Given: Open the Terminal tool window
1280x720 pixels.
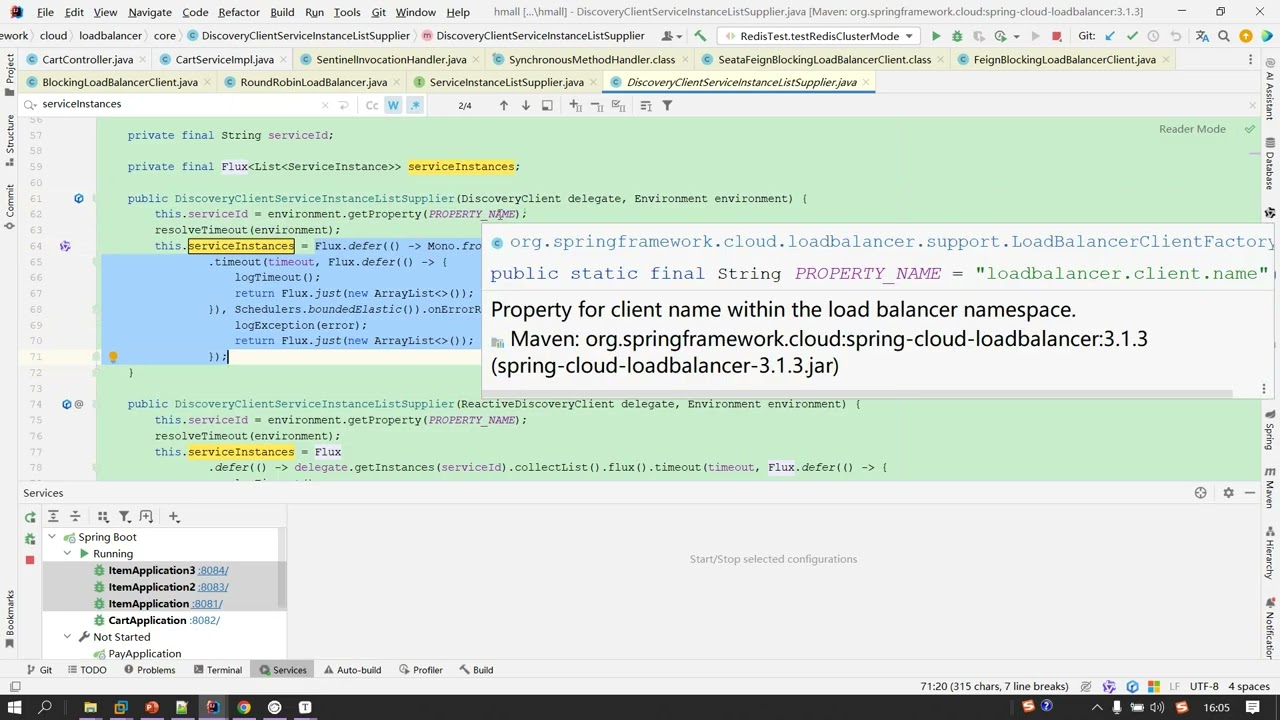Looking at the screenshot, I should point(216,670).
